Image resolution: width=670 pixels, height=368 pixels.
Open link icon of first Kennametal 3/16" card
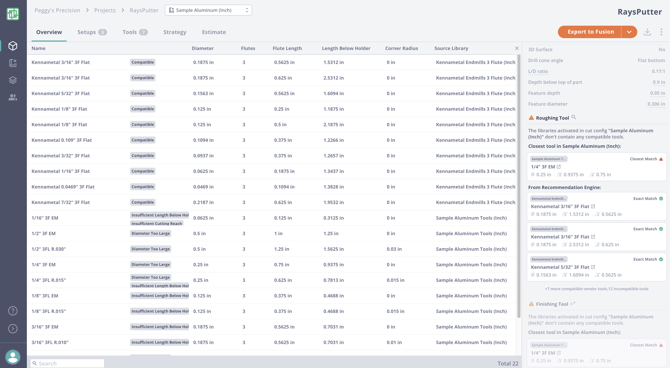pyautogui.click(x=593, y=206)
